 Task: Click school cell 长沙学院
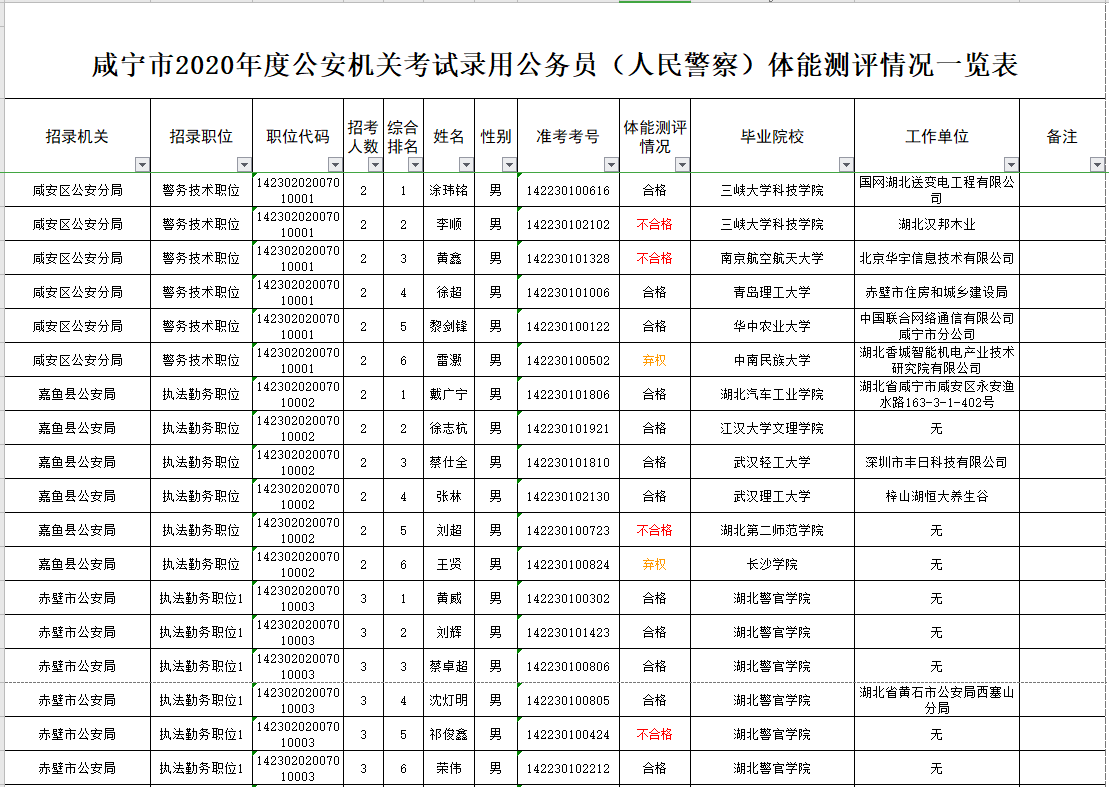tap(772, 564)
